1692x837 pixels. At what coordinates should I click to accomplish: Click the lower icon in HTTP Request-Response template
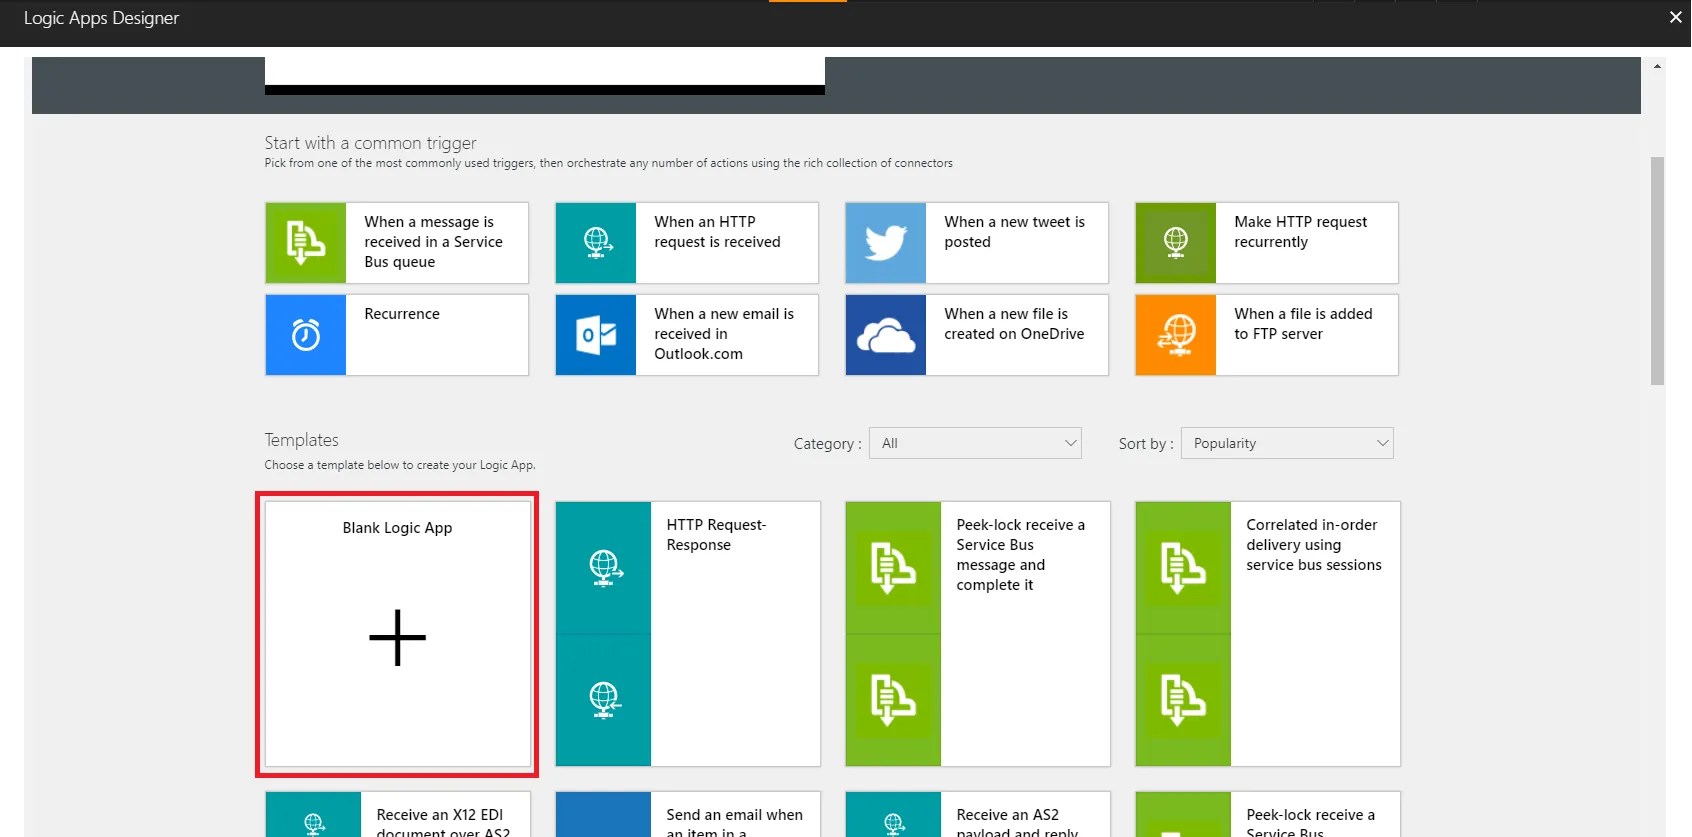(x=604, y=700)
